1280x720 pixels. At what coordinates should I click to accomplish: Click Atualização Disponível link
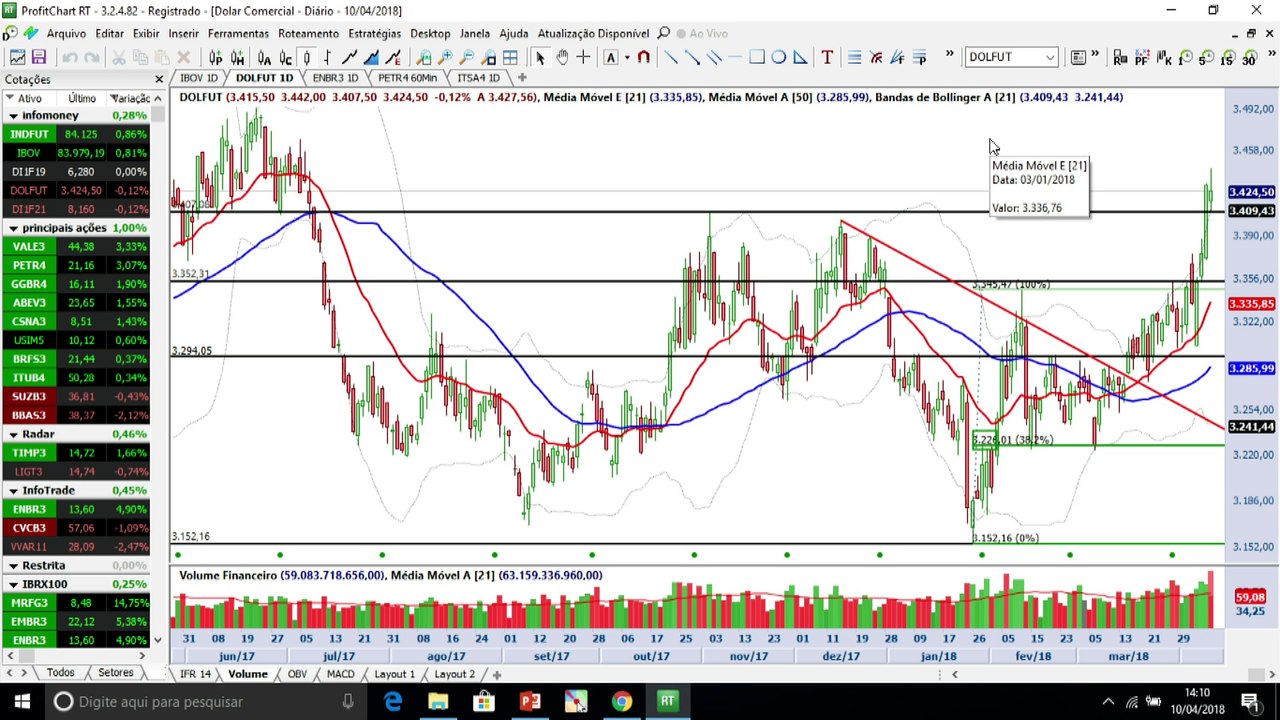coord(593,33)
